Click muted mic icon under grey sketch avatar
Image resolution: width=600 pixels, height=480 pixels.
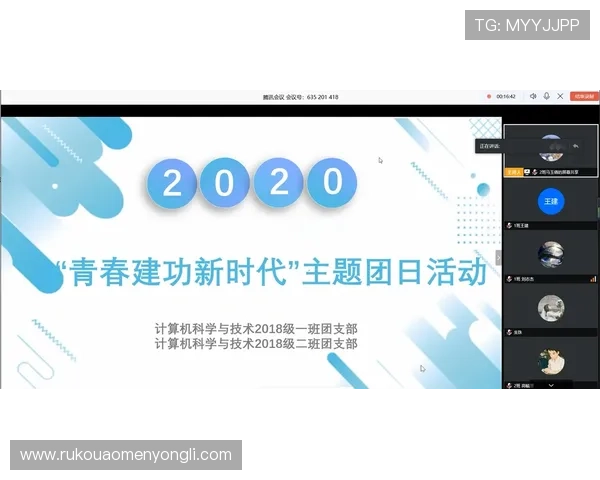pyautogui.click(x=509, y=332)
